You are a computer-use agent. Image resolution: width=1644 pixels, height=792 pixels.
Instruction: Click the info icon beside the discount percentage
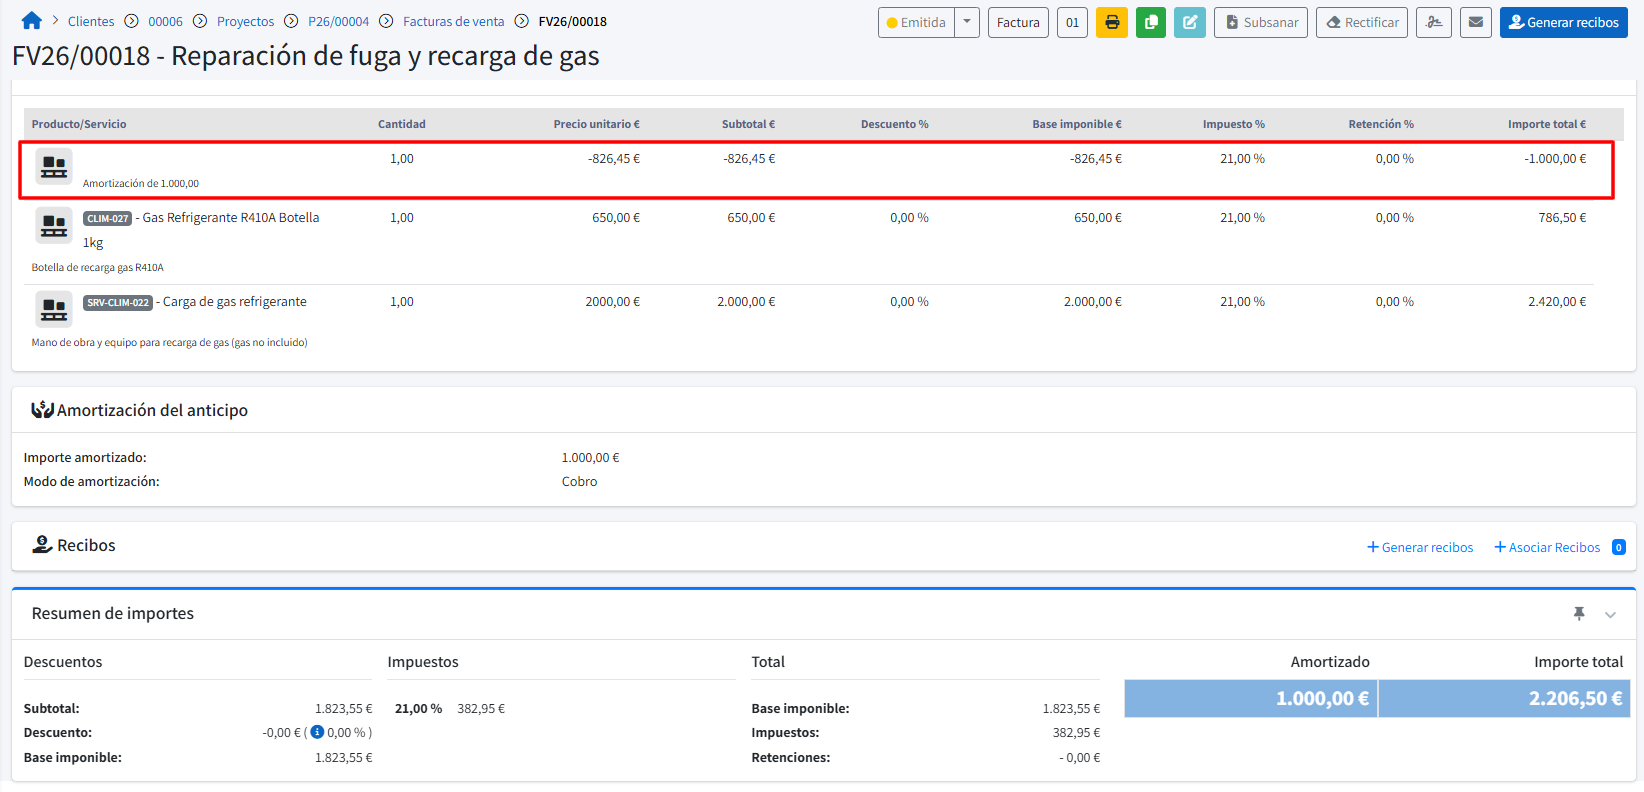pyautogui.click(x=317, y=732)
